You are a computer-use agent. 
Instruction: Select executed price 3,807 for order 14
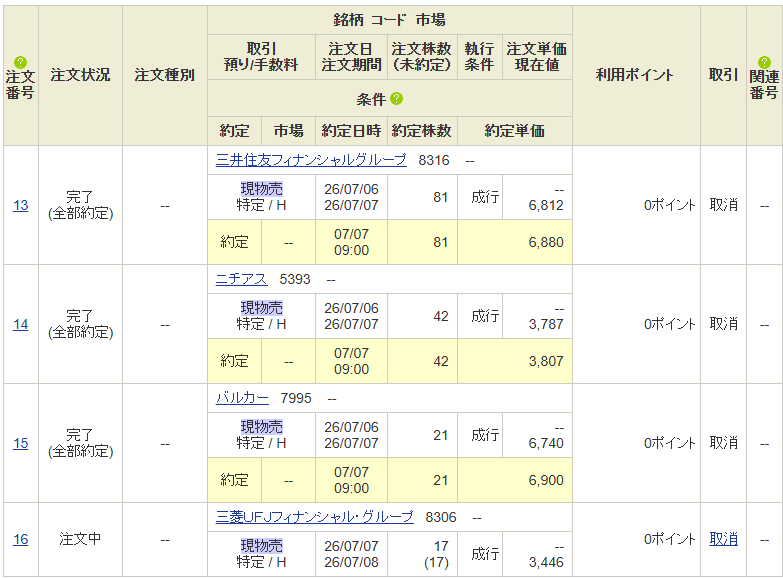tap(546, 361)
